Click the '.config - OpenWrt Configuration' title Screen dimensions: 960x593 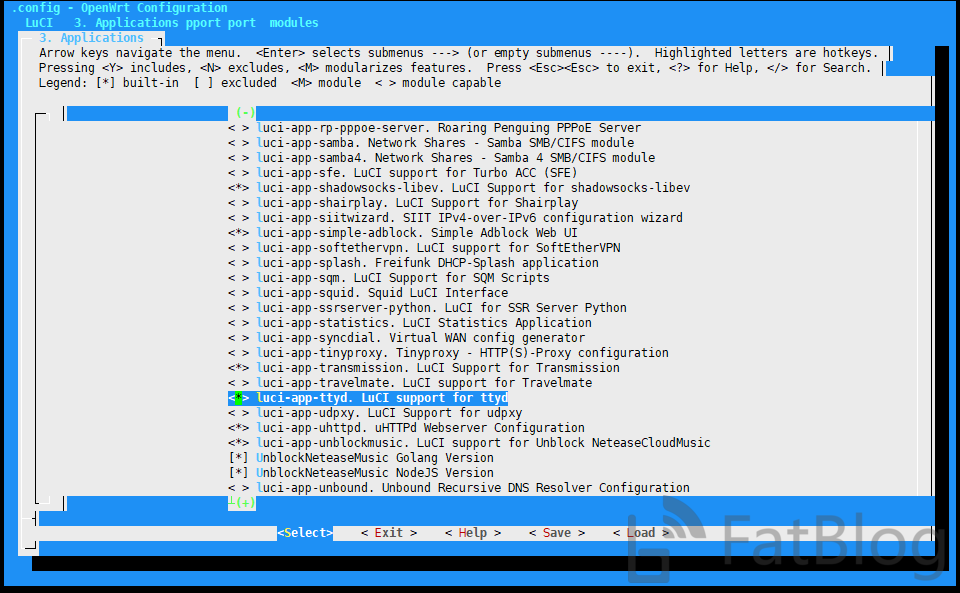(119, 8)
